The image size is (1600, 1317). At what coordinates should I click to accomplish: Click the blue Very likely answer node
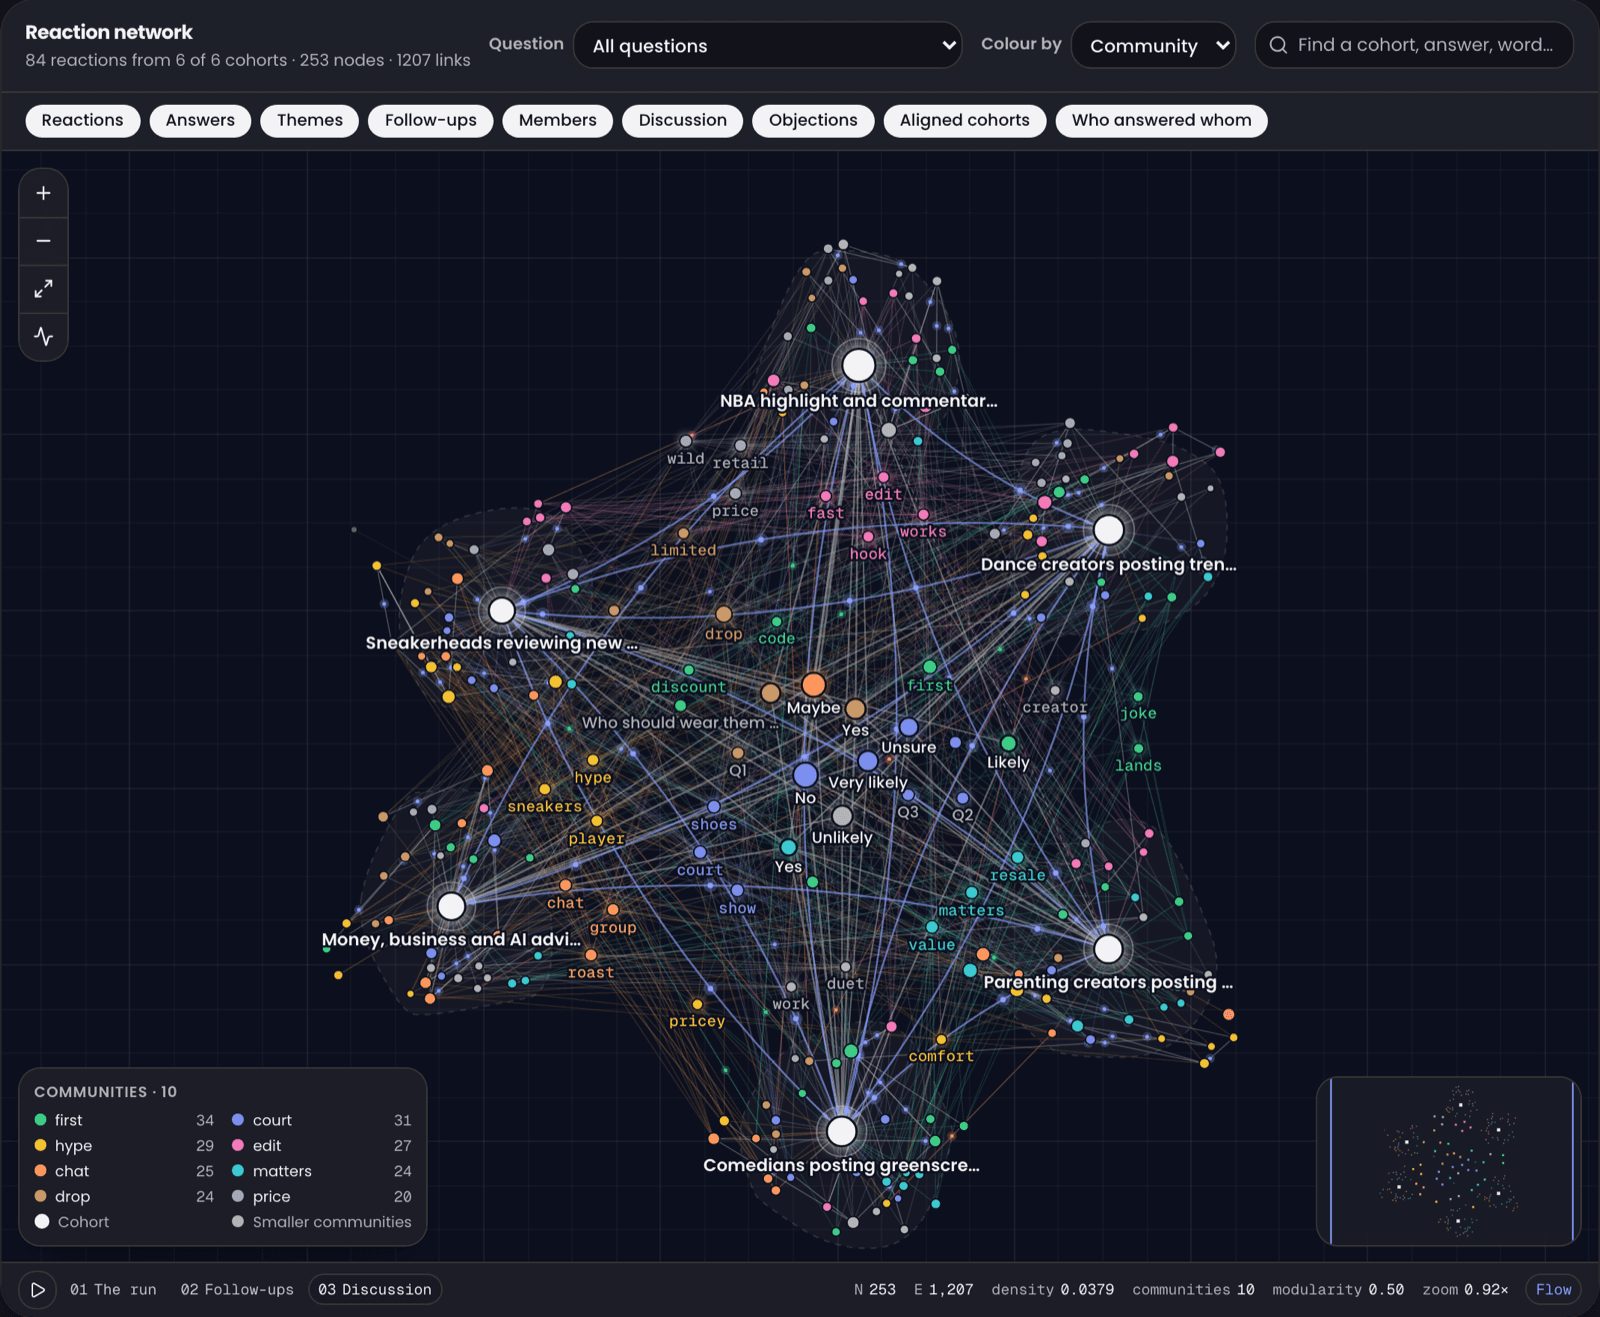click(x=868, y=761)
